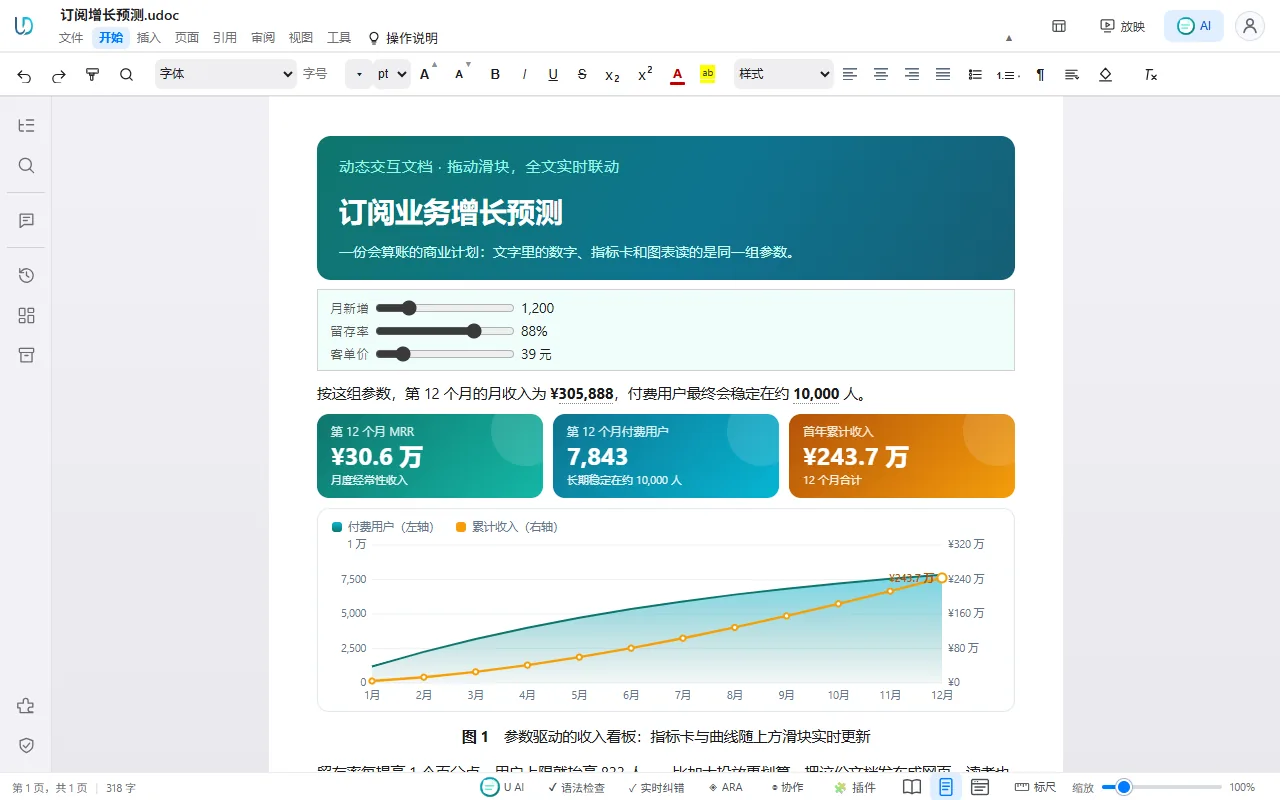Center align the text
Screen dimensions: 1280x800
tap(881, 75)
